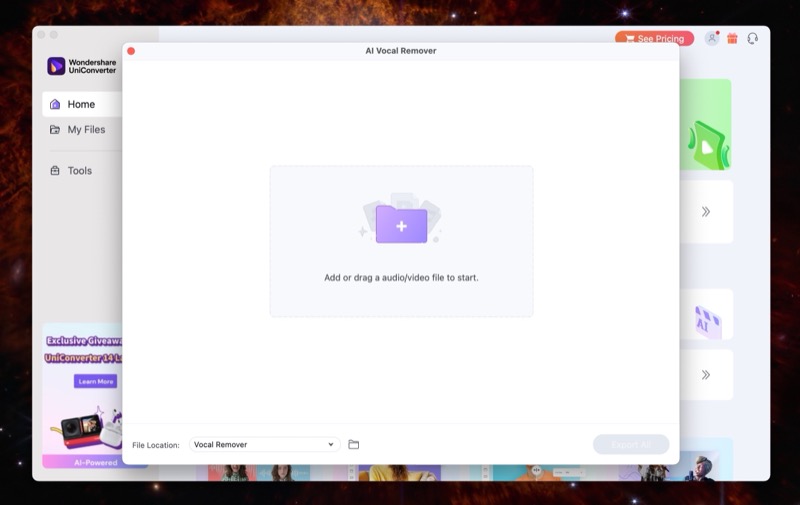The height and width of the screenshot is (505, 800).
Task: Click Learn More in the giveaway banner
Action: [95, 381]
